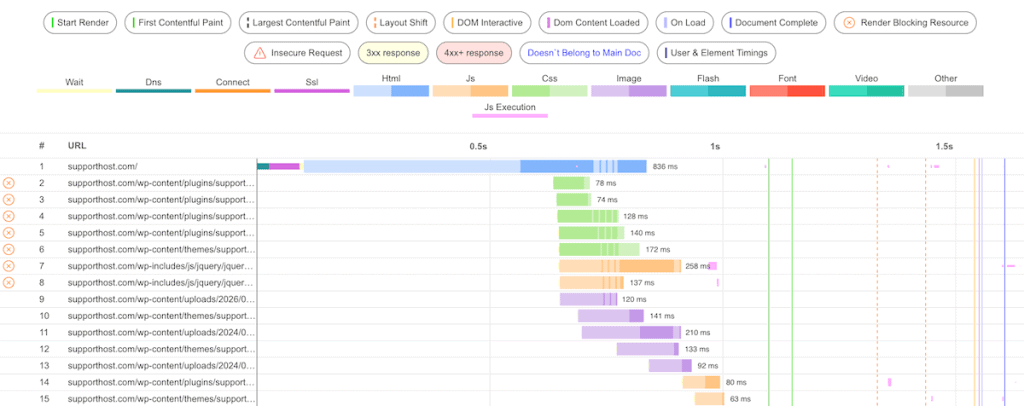Viewport: 1024px width, 406px height.
Task: Select the URL in row 7
Action: tap(161, 266)
